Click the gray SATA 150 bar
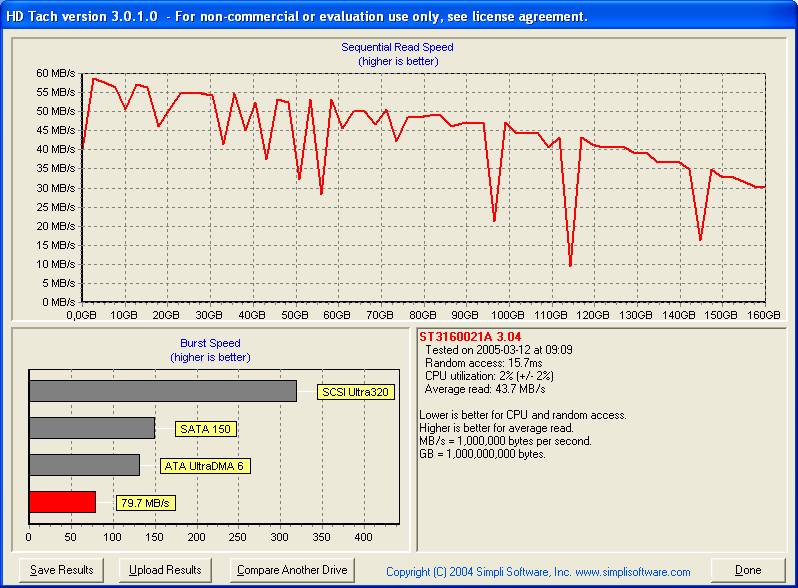This screenshot has width=798, height=588. [x=92, y=428]
